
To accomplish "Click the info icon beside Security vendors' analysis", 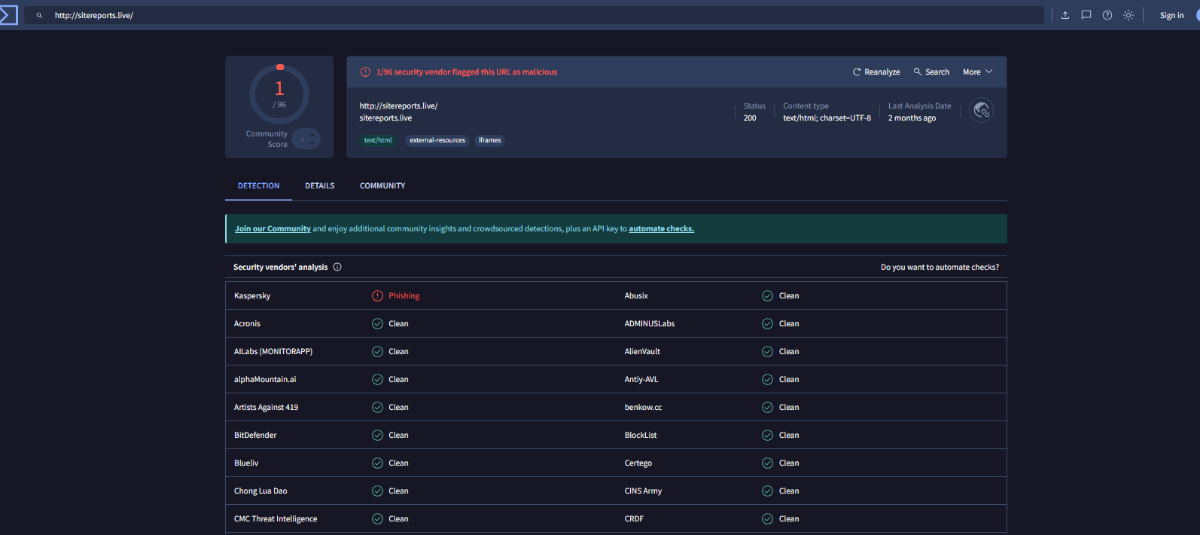I will tap(337, 267).
